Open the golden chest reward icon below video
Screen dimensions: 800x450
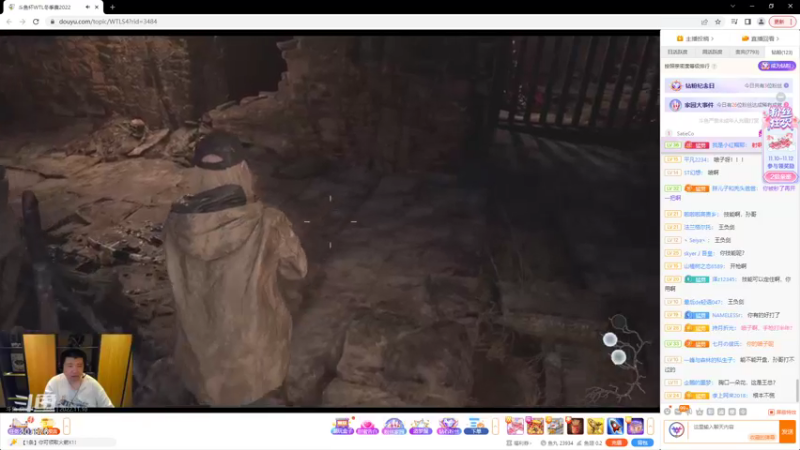pos(48,426)
